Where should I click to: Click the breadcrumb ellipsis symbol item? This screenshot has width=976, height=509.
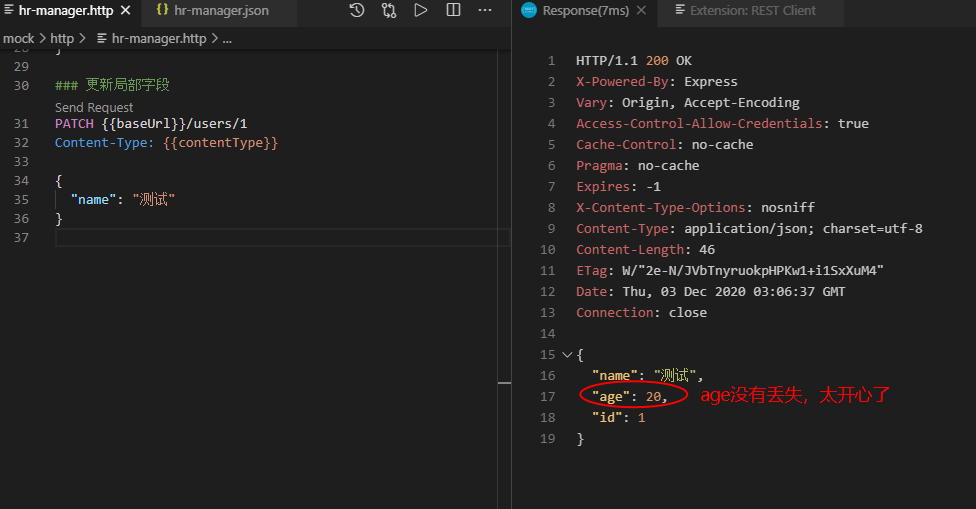pos(227,39)
